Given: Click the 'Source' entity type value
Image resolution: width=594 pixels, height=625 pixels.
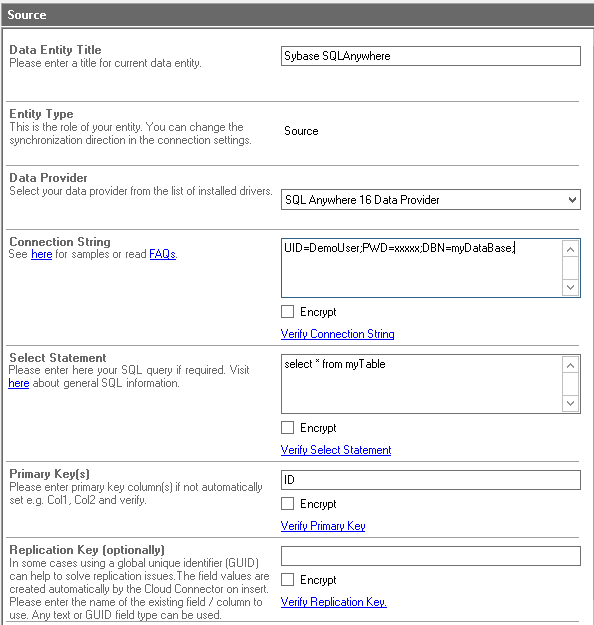Looking at the screenshot, I should coord(301,131).
